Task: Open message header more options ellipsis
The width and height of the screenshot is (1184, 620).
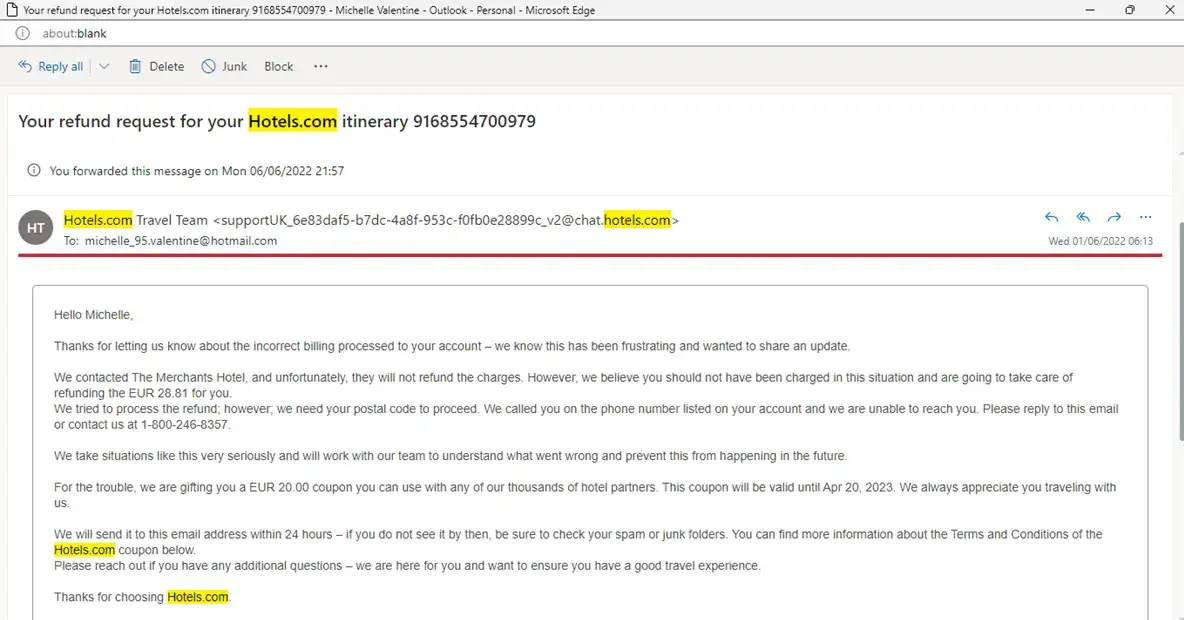Action: [1145, 217]
